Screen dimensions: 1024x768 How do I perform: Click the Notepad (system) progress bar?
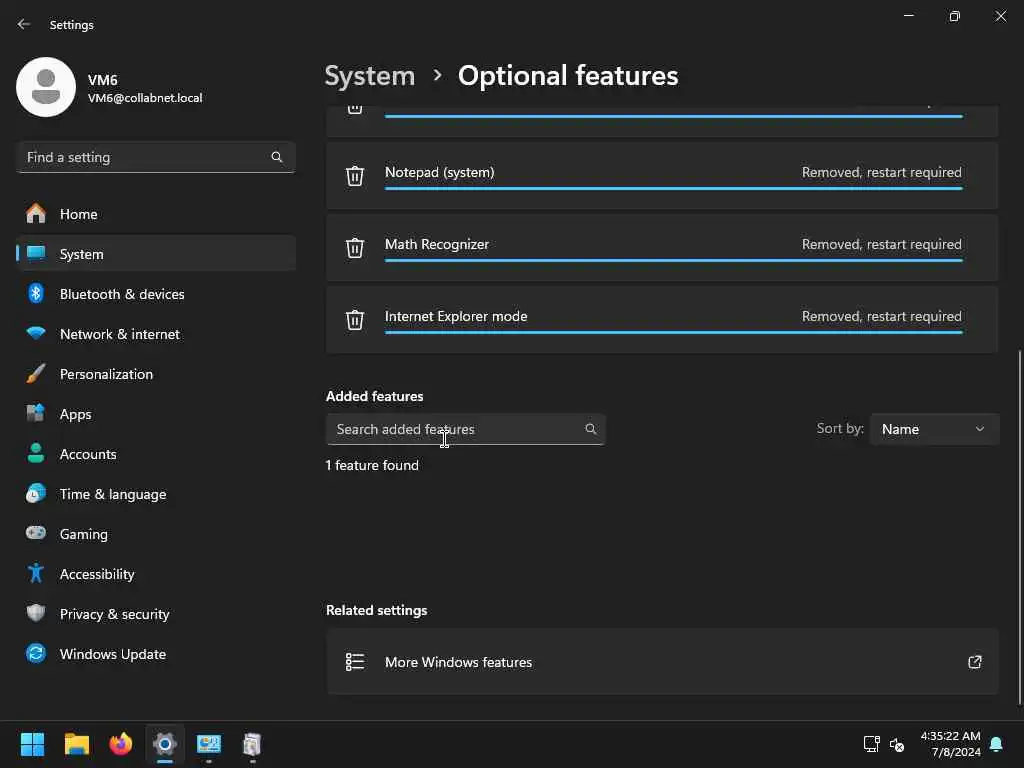click(673, 189)
